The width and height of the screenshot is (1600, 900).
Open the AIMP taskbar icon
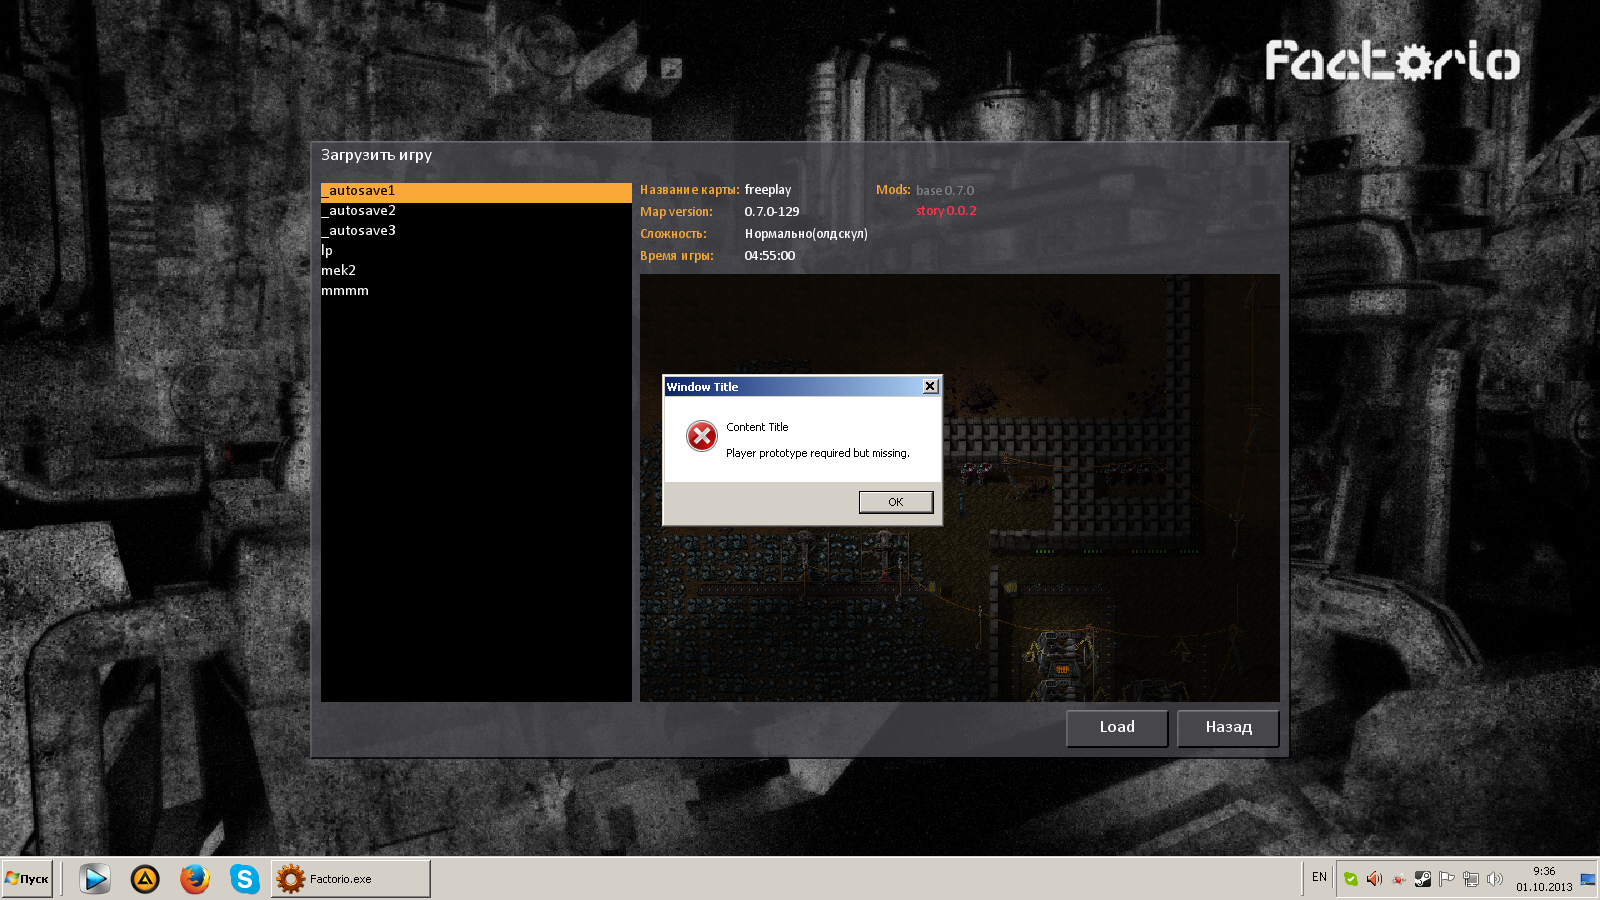pyautogui.click(x=145, y=879)
